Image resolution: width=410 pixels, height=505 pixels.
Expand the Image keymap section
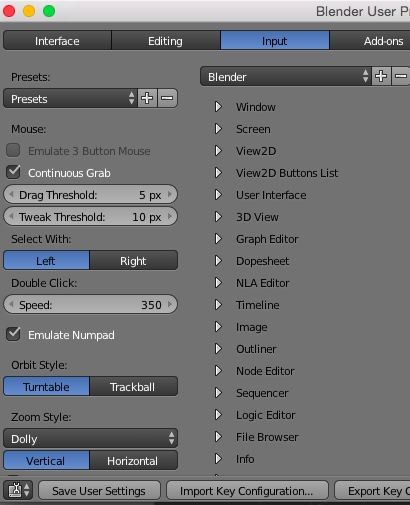[218, 327]
